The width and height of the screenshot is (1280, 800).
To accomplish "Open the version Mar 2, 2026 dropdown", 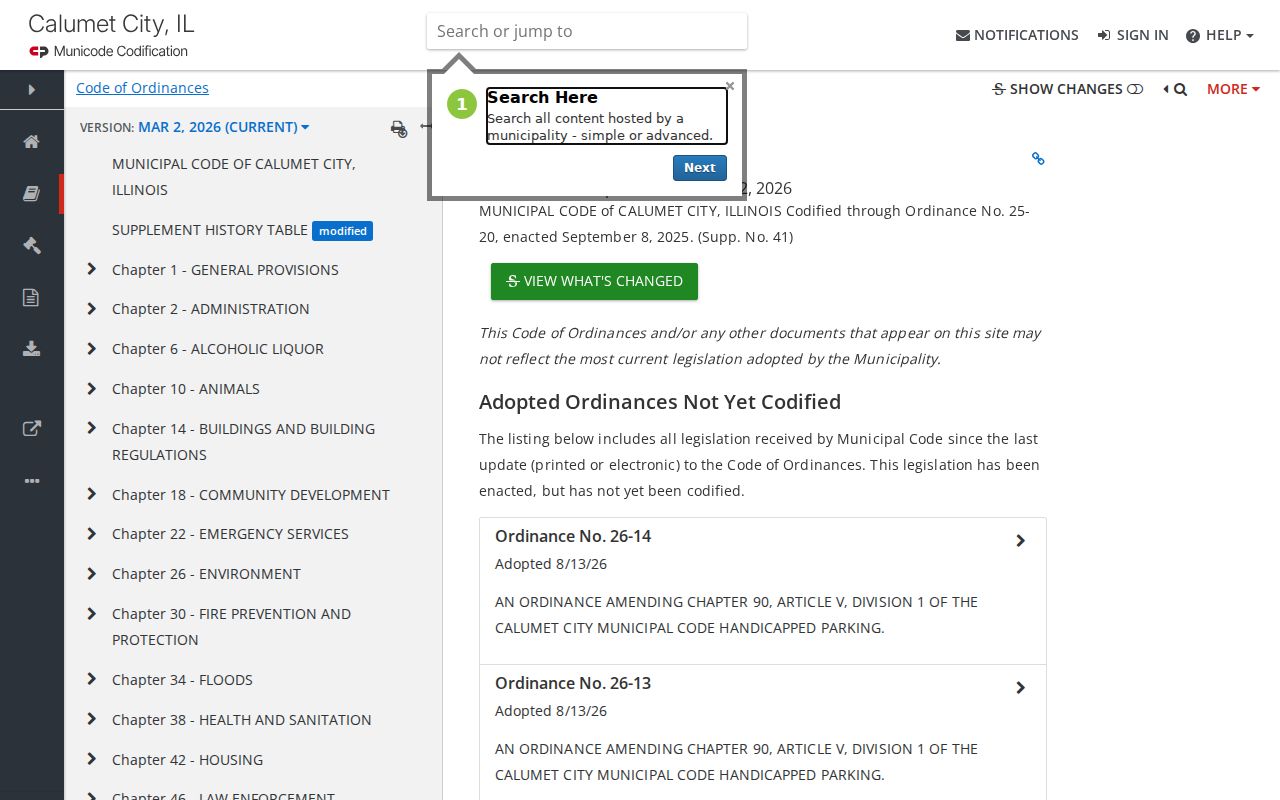I will pos(223,127).
